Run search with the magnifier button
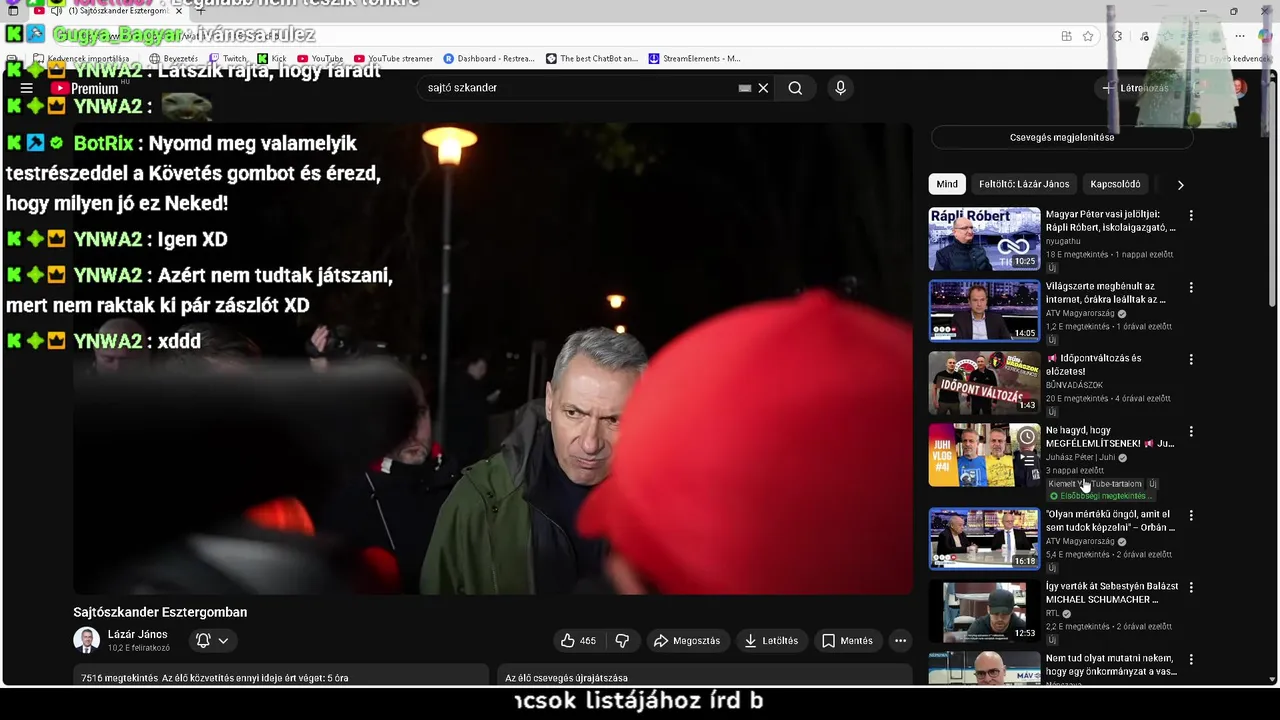 [795, 88]
